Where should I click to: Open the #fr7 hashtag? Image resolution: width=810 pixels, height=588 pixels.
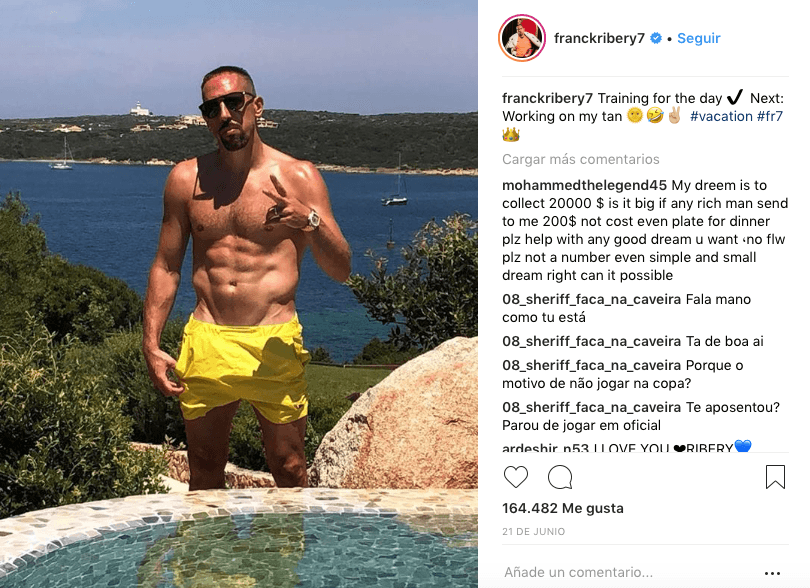click(x=770, y=116)
